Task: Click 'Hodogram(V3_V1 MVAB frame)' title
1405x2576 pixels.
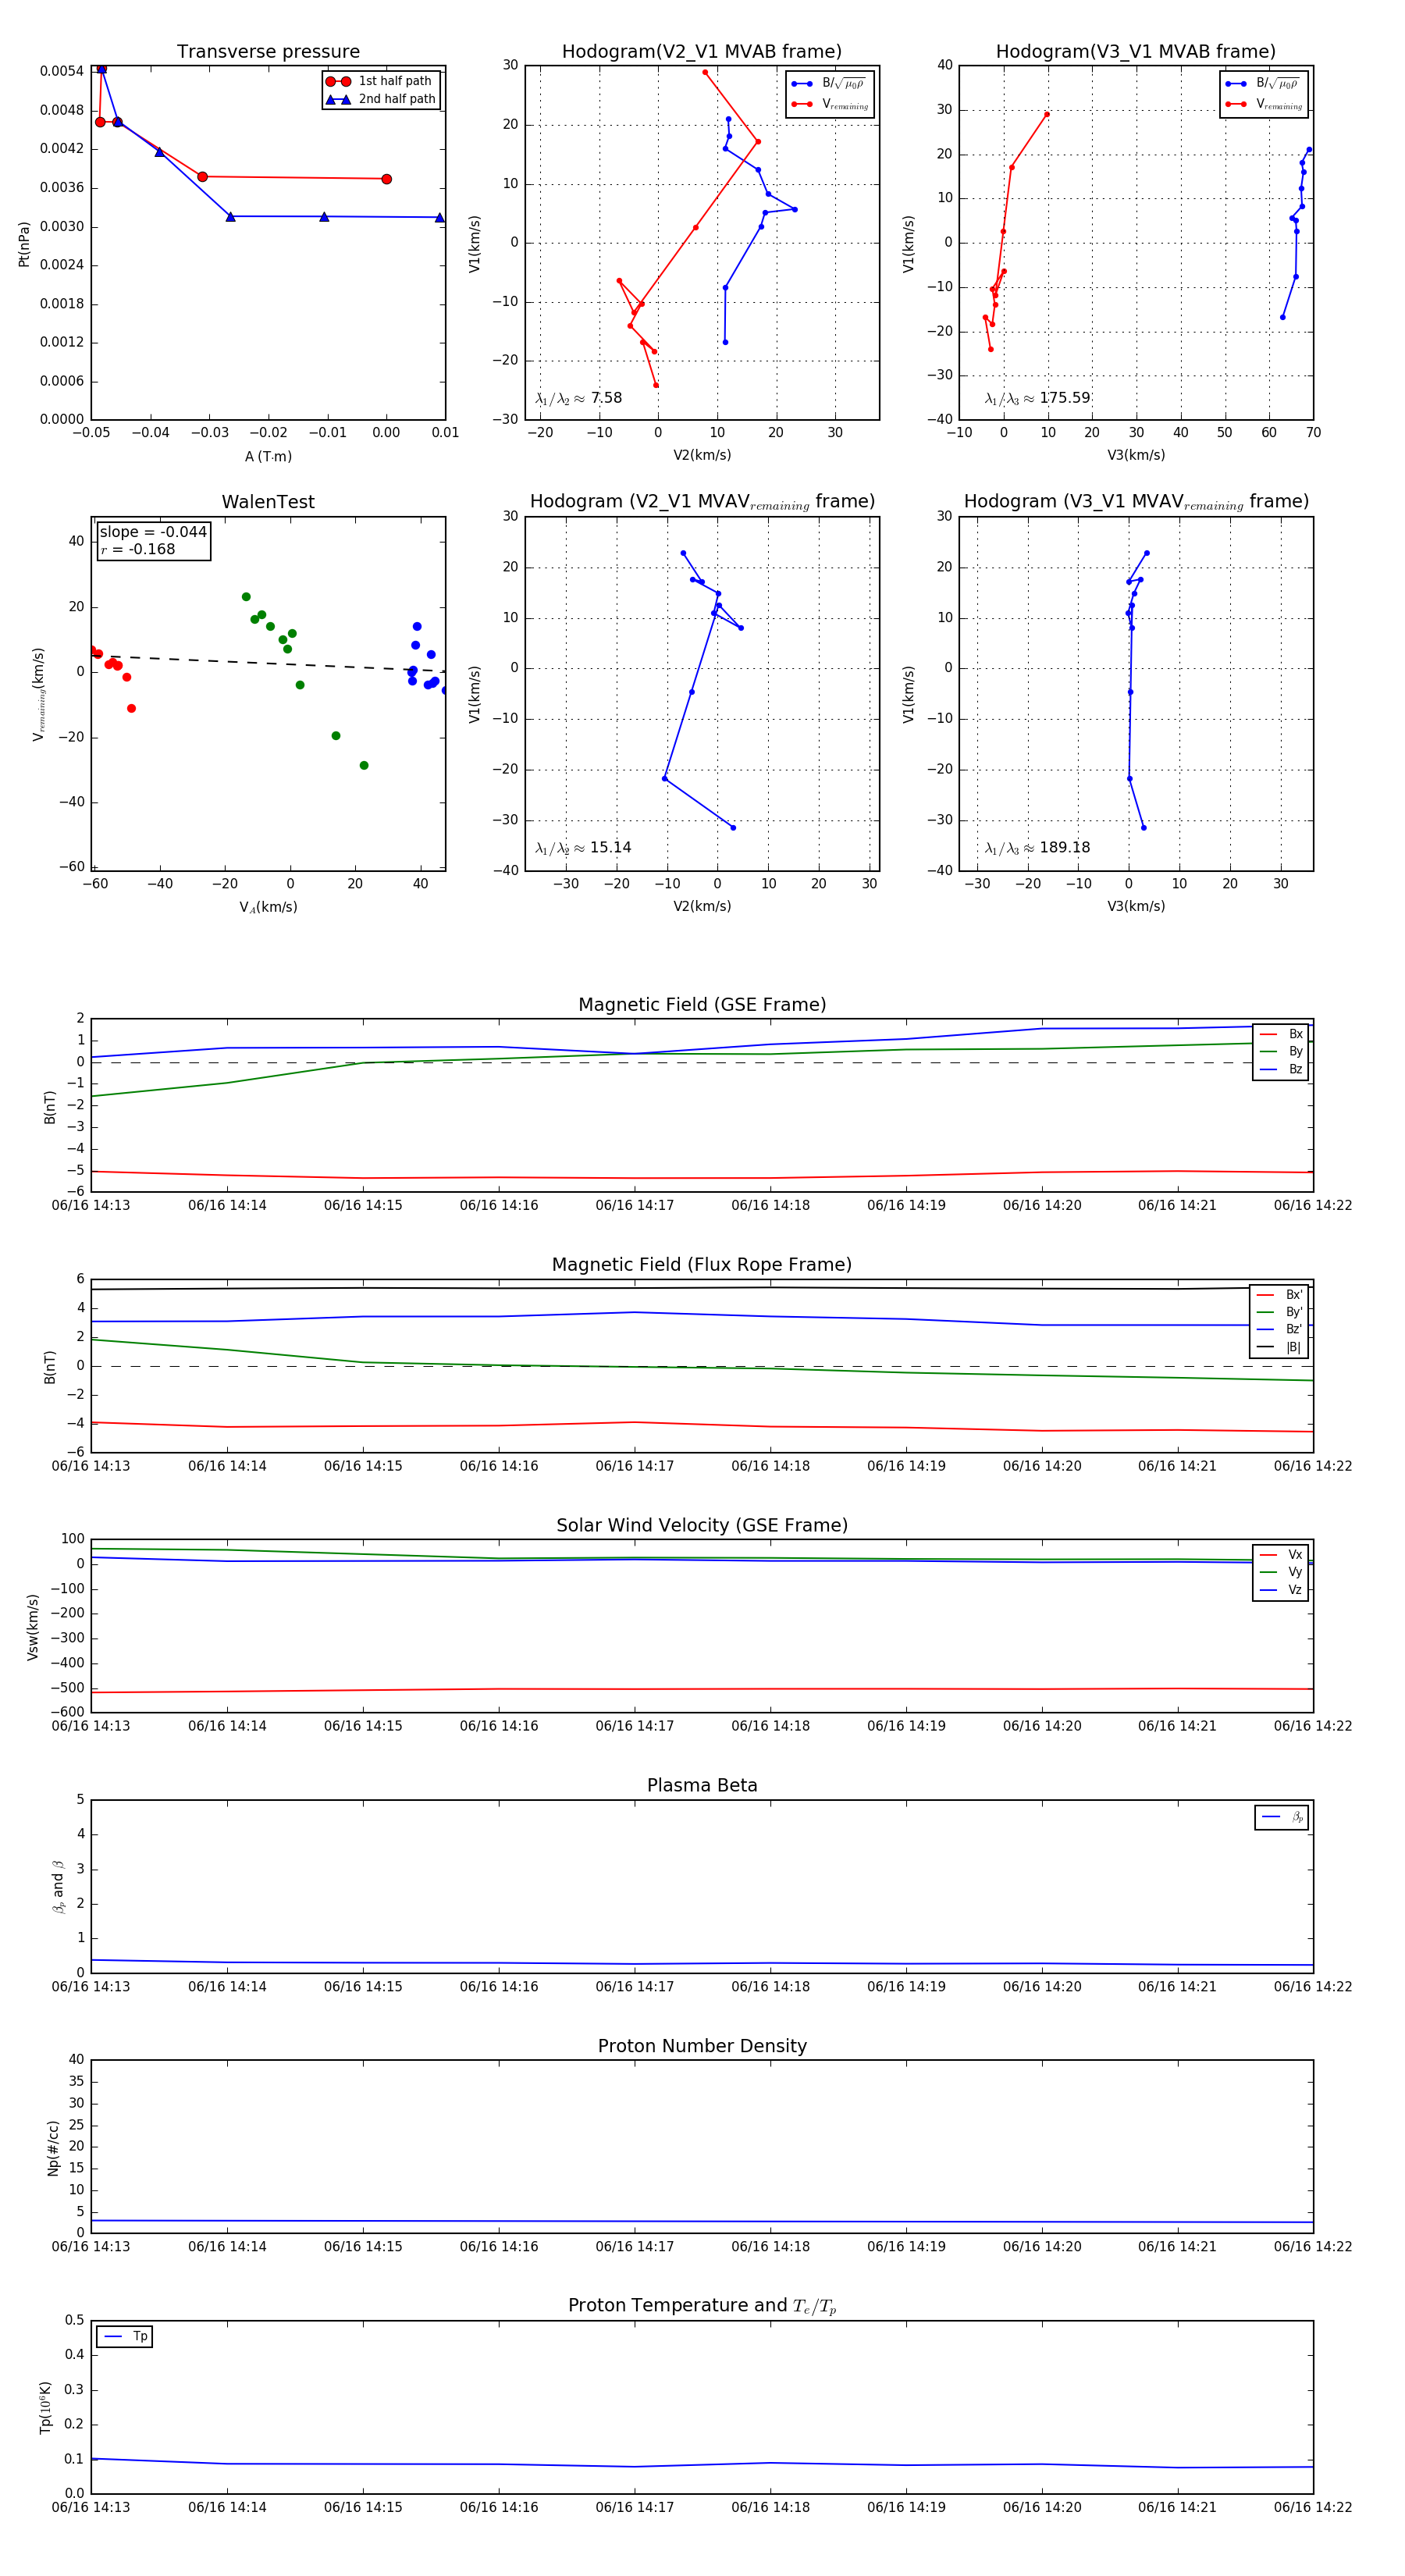Action: coord(1136,52)
